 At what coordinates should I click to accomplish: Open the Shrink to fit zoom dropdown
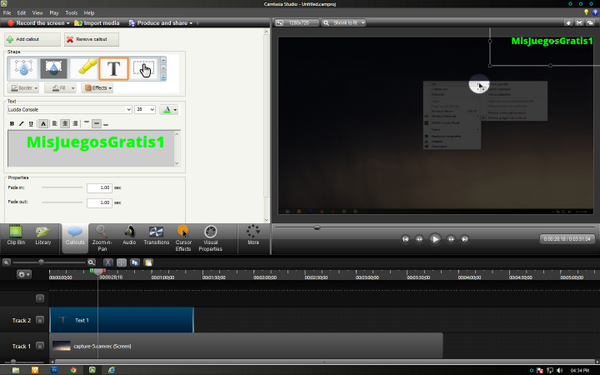click(x=344, y=23)
